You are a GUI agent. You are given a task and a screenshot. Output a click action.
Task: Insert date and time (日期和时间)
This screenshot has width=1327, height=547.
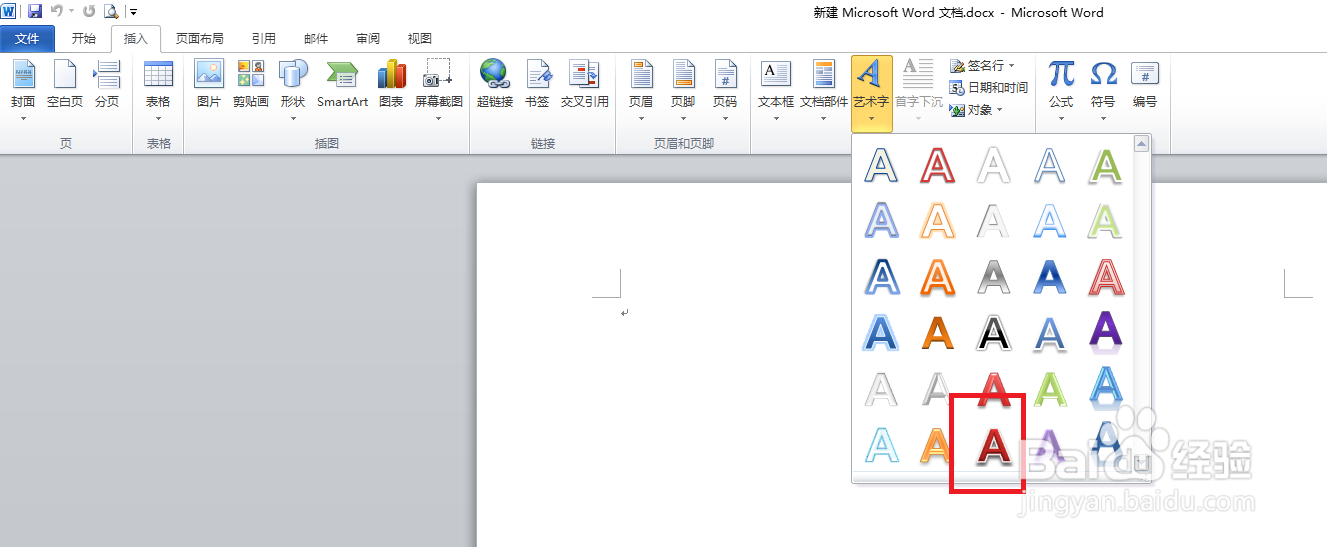click(988, 88)
